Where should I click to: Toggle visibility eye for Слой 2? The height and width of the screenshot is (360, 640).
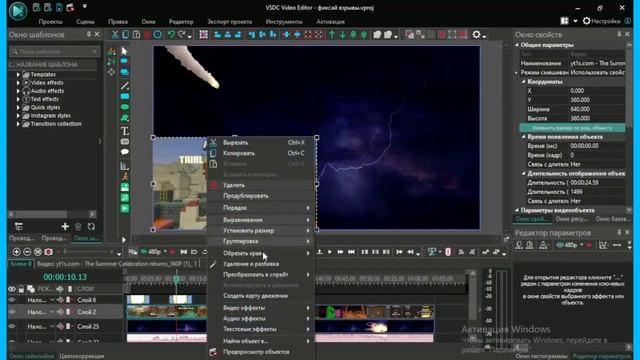[12, 312]
